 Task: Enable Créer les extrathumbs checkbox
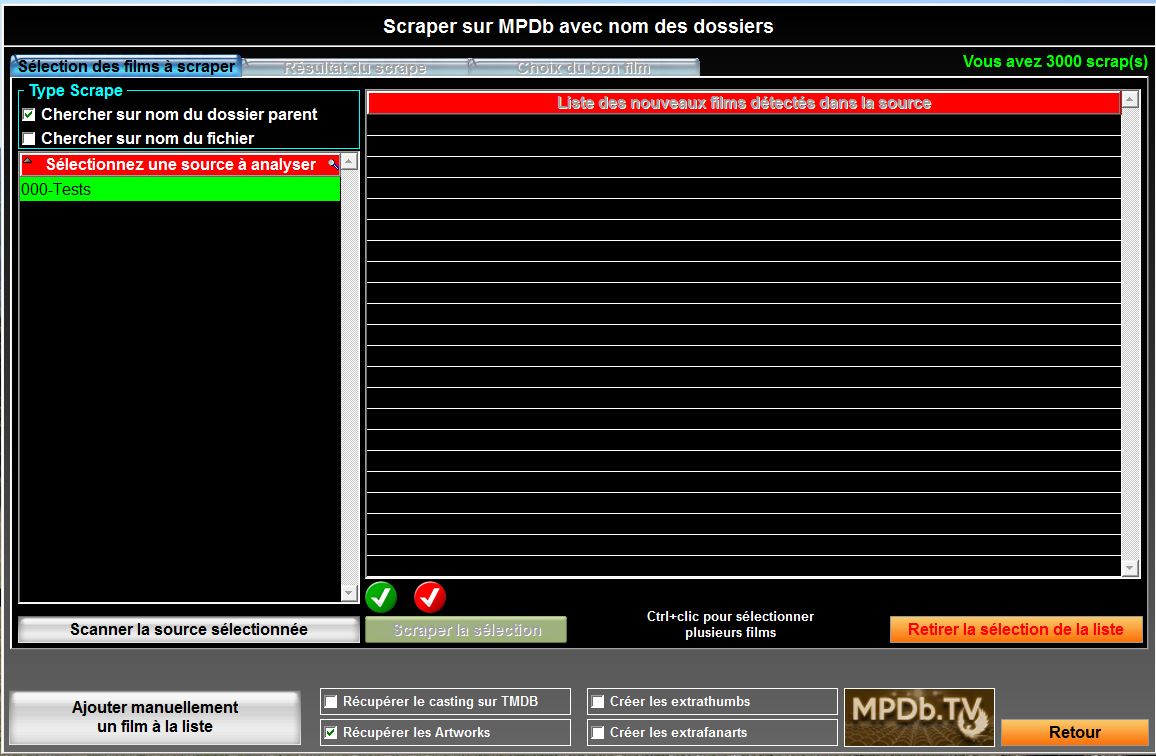click(x=598, y=701)
